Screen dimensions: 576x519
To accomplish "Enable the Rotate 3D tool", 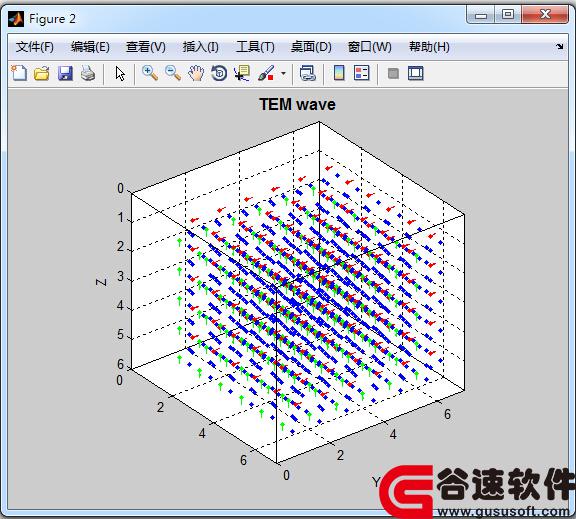I will tap(219, 73).
